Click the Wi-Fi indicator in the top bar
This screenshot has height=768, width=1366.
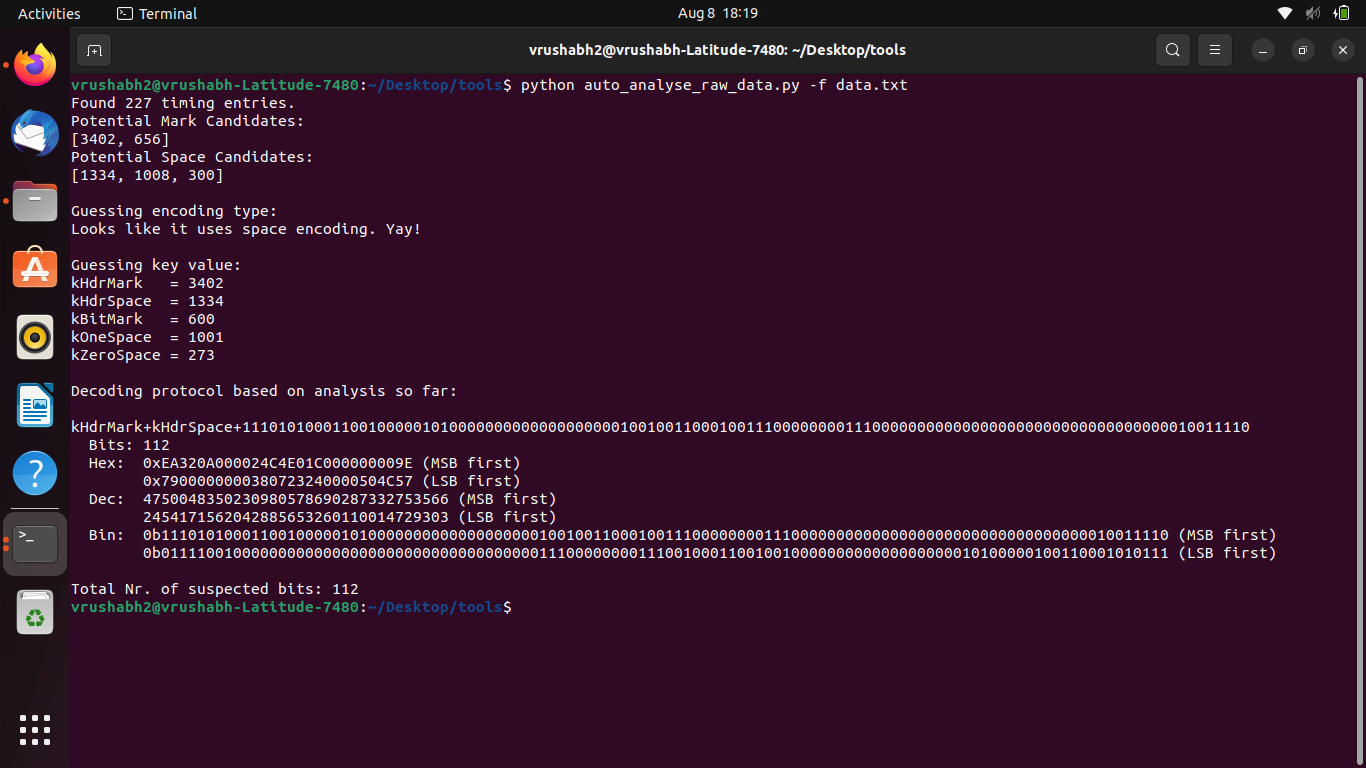1285,13
